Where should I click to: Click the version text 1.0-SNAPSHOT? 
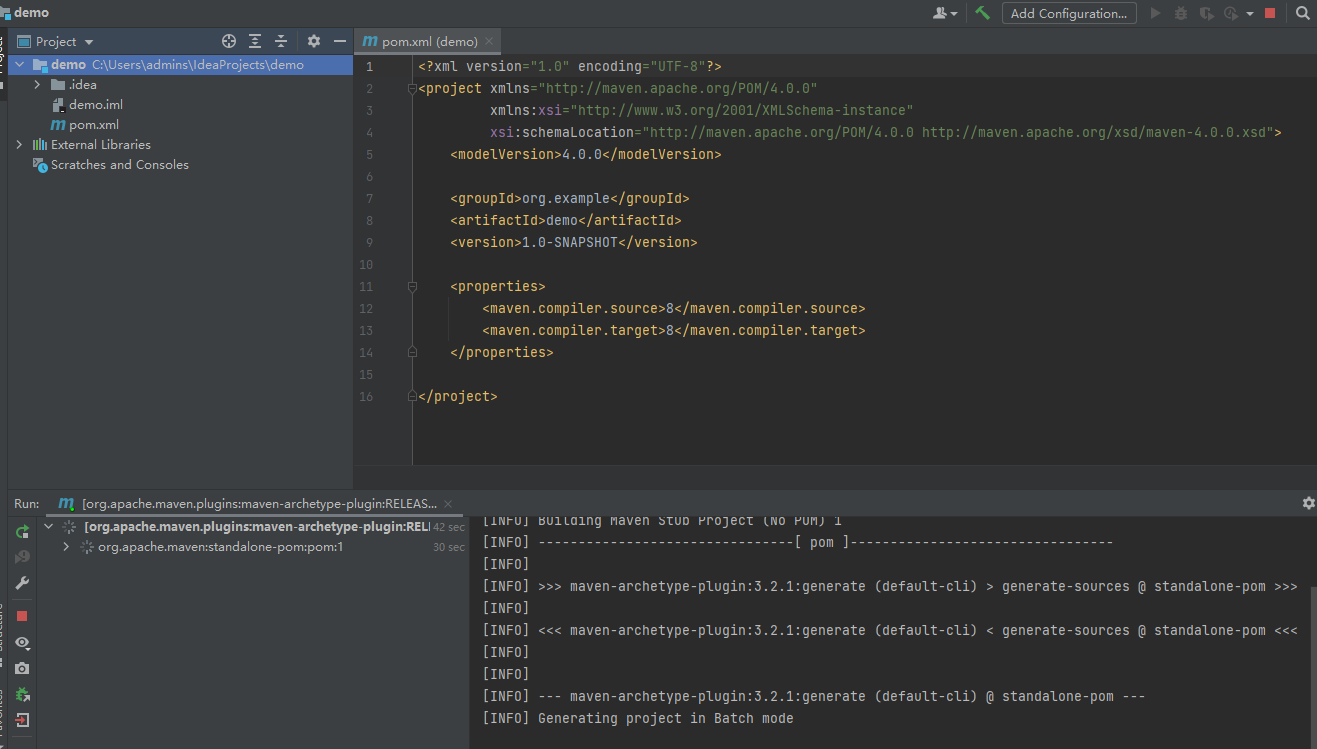[570, 242]
